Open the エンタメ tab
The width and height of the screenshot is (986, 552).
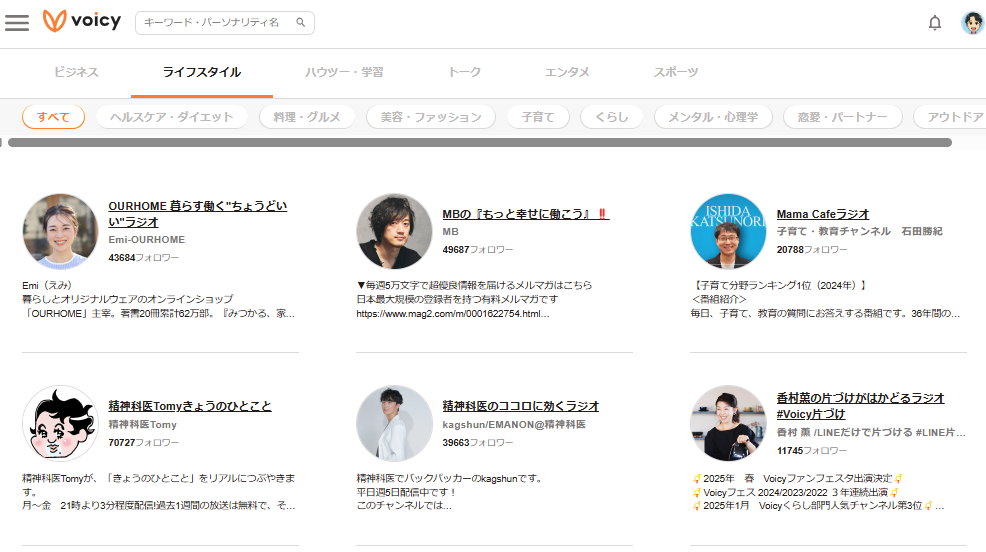(x=567, y=72)
